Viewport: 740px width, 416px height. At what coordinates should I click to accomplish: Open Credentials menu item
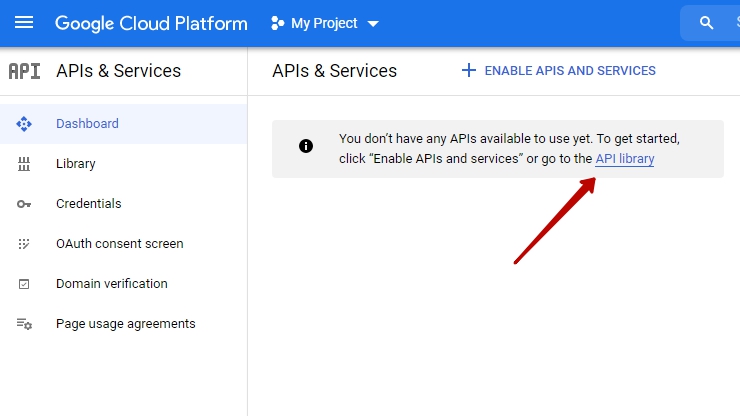tap(124, 204)
